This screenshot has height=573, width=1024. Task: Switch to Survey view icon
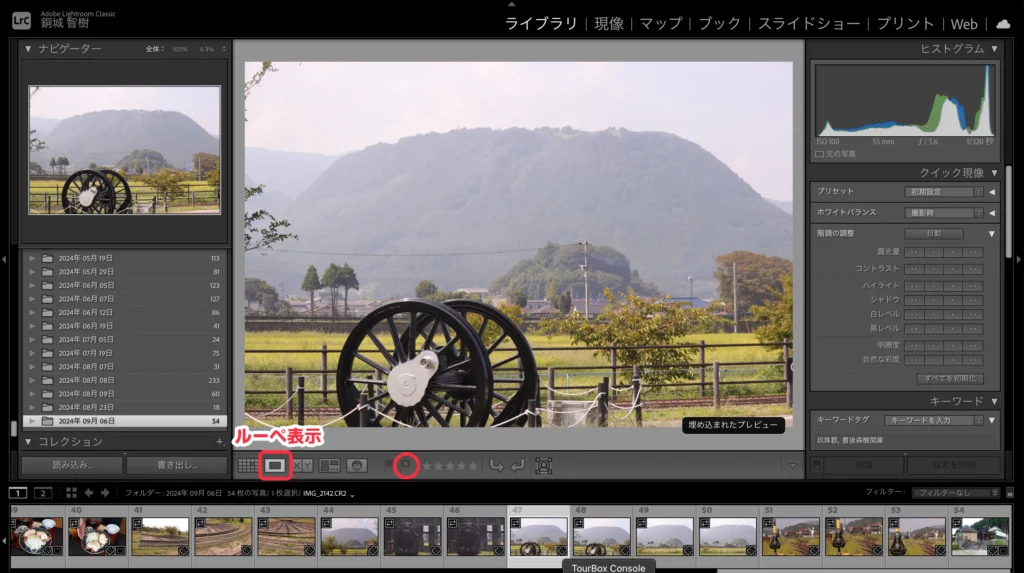pyautogui.click(x=329, y=465)
